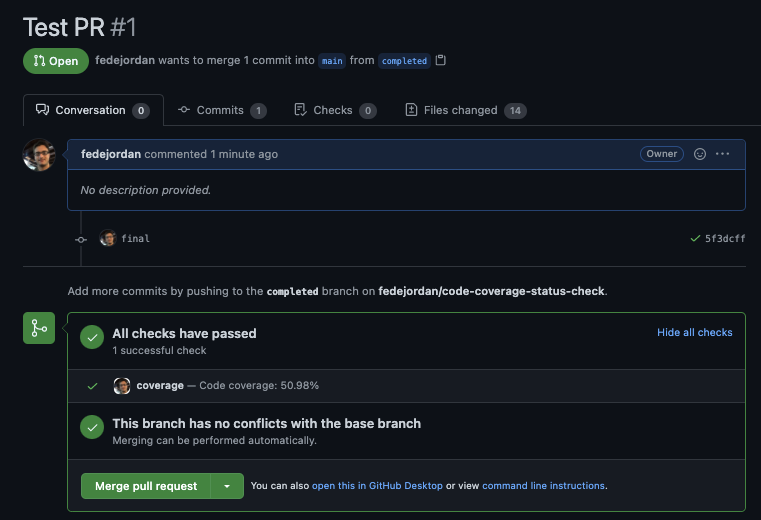Add an emoji reaction to comment
Image resolution: width=761 pixels, height=520 pixels.
tap(699, 154)
